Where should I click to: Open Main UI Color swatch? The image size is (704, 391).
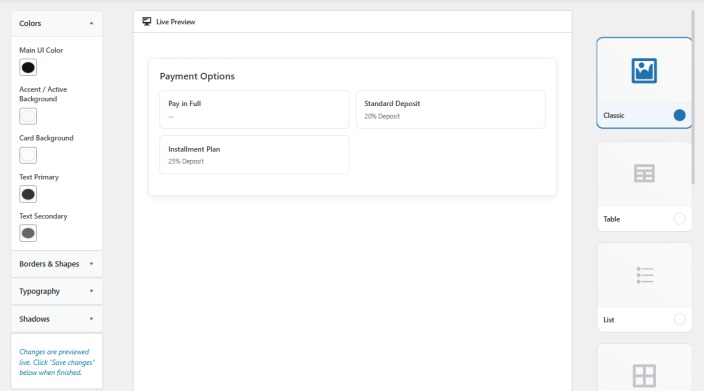[x=28, y=67]
